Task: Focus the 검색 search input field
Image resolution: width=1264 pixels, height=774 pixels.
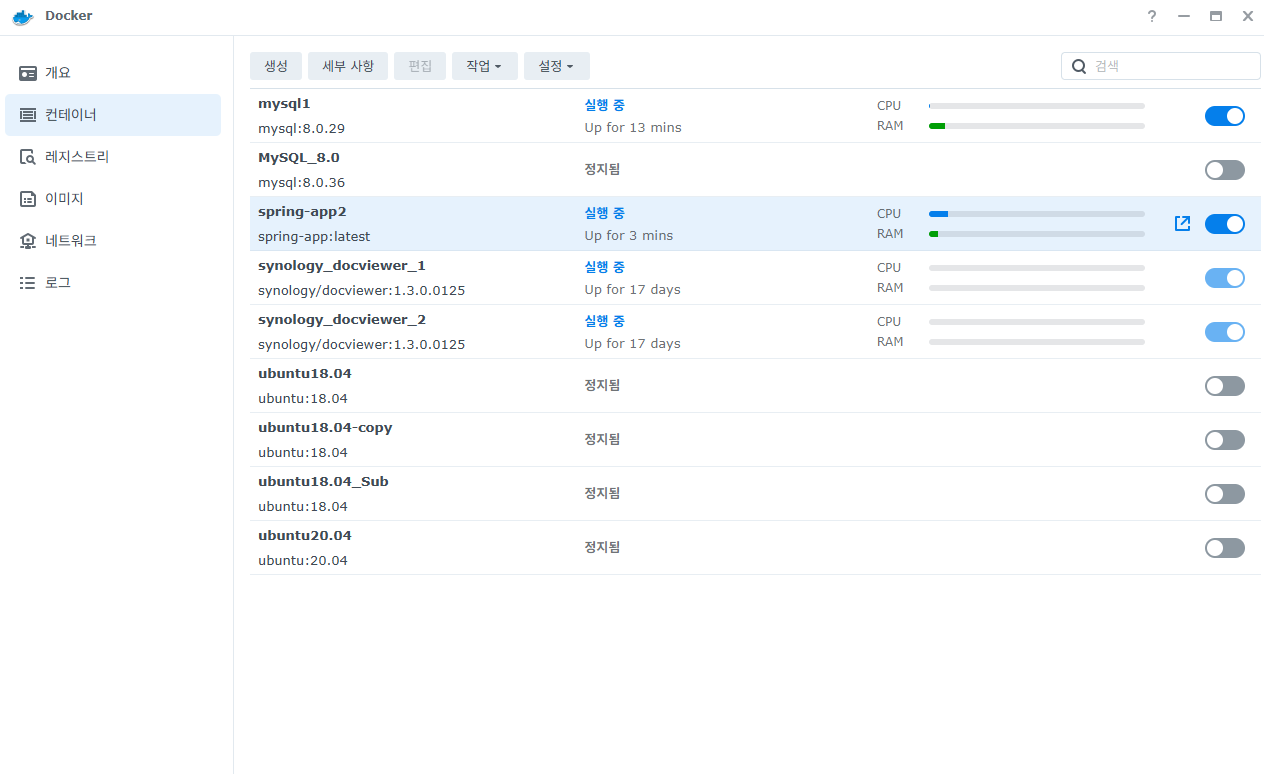Action: point(1161,66)
